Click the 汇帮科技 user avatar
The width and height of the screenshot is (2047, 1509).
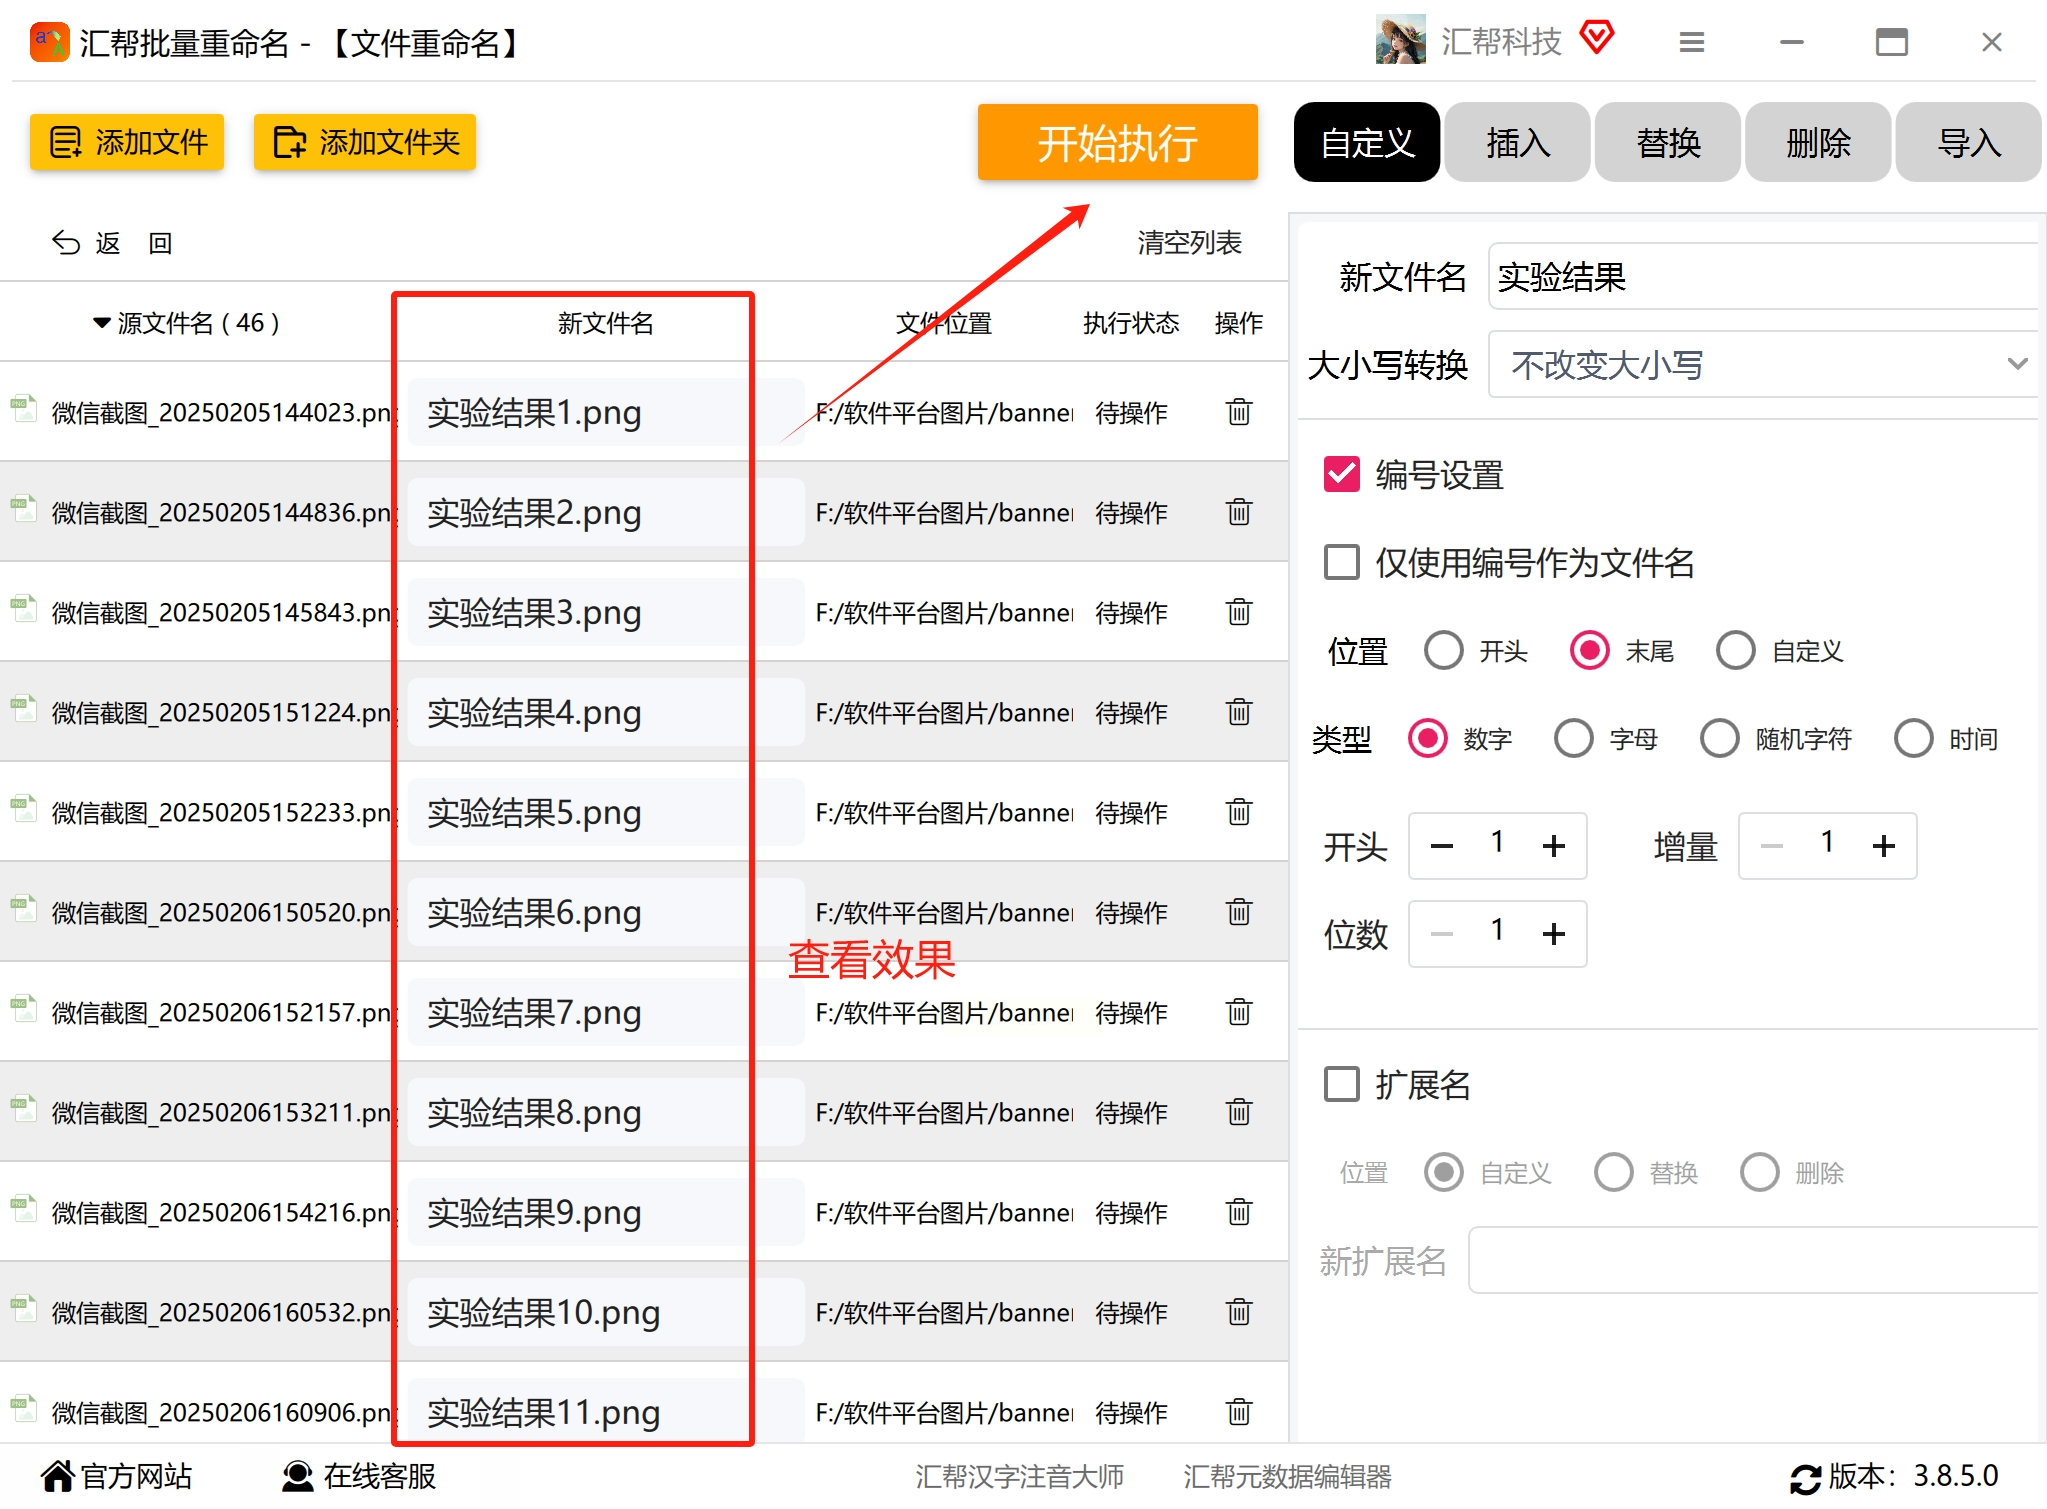pyautogui.click(x=1400, y=40)
